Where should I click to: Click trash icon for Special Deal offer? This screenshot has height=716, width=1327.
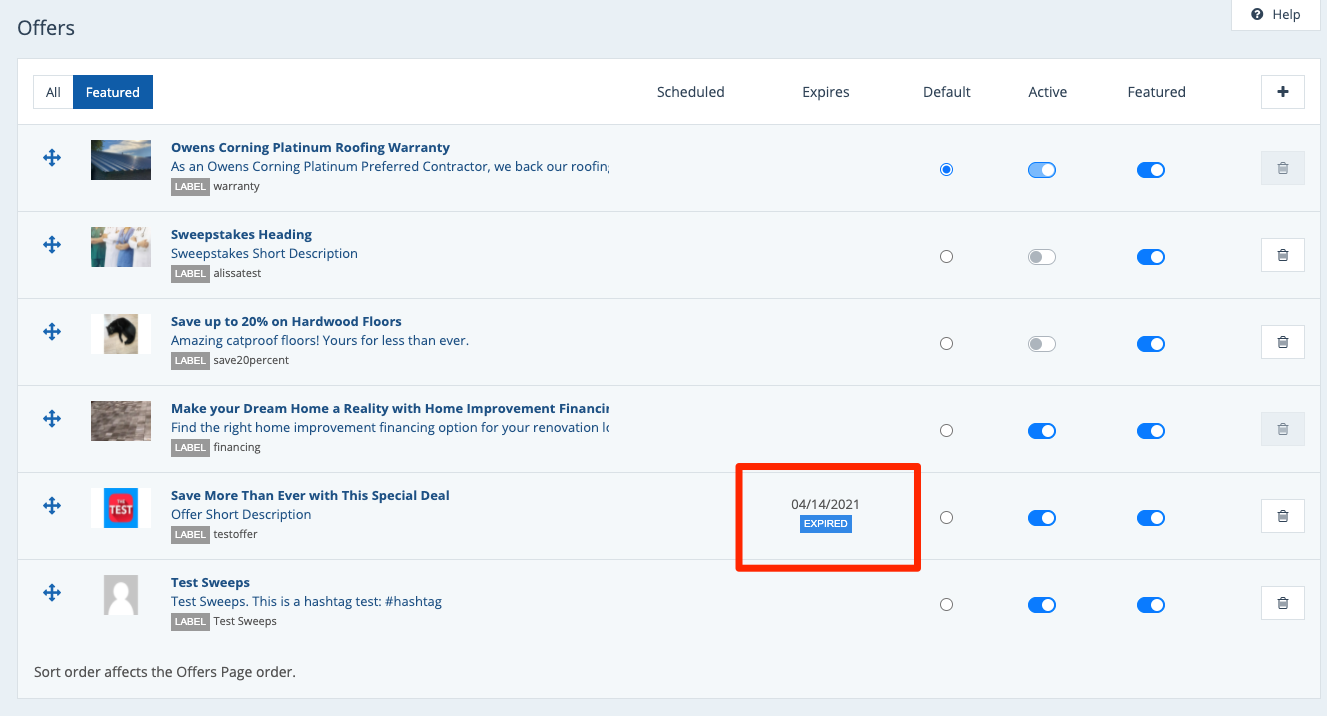click(x=1283, y=516)
